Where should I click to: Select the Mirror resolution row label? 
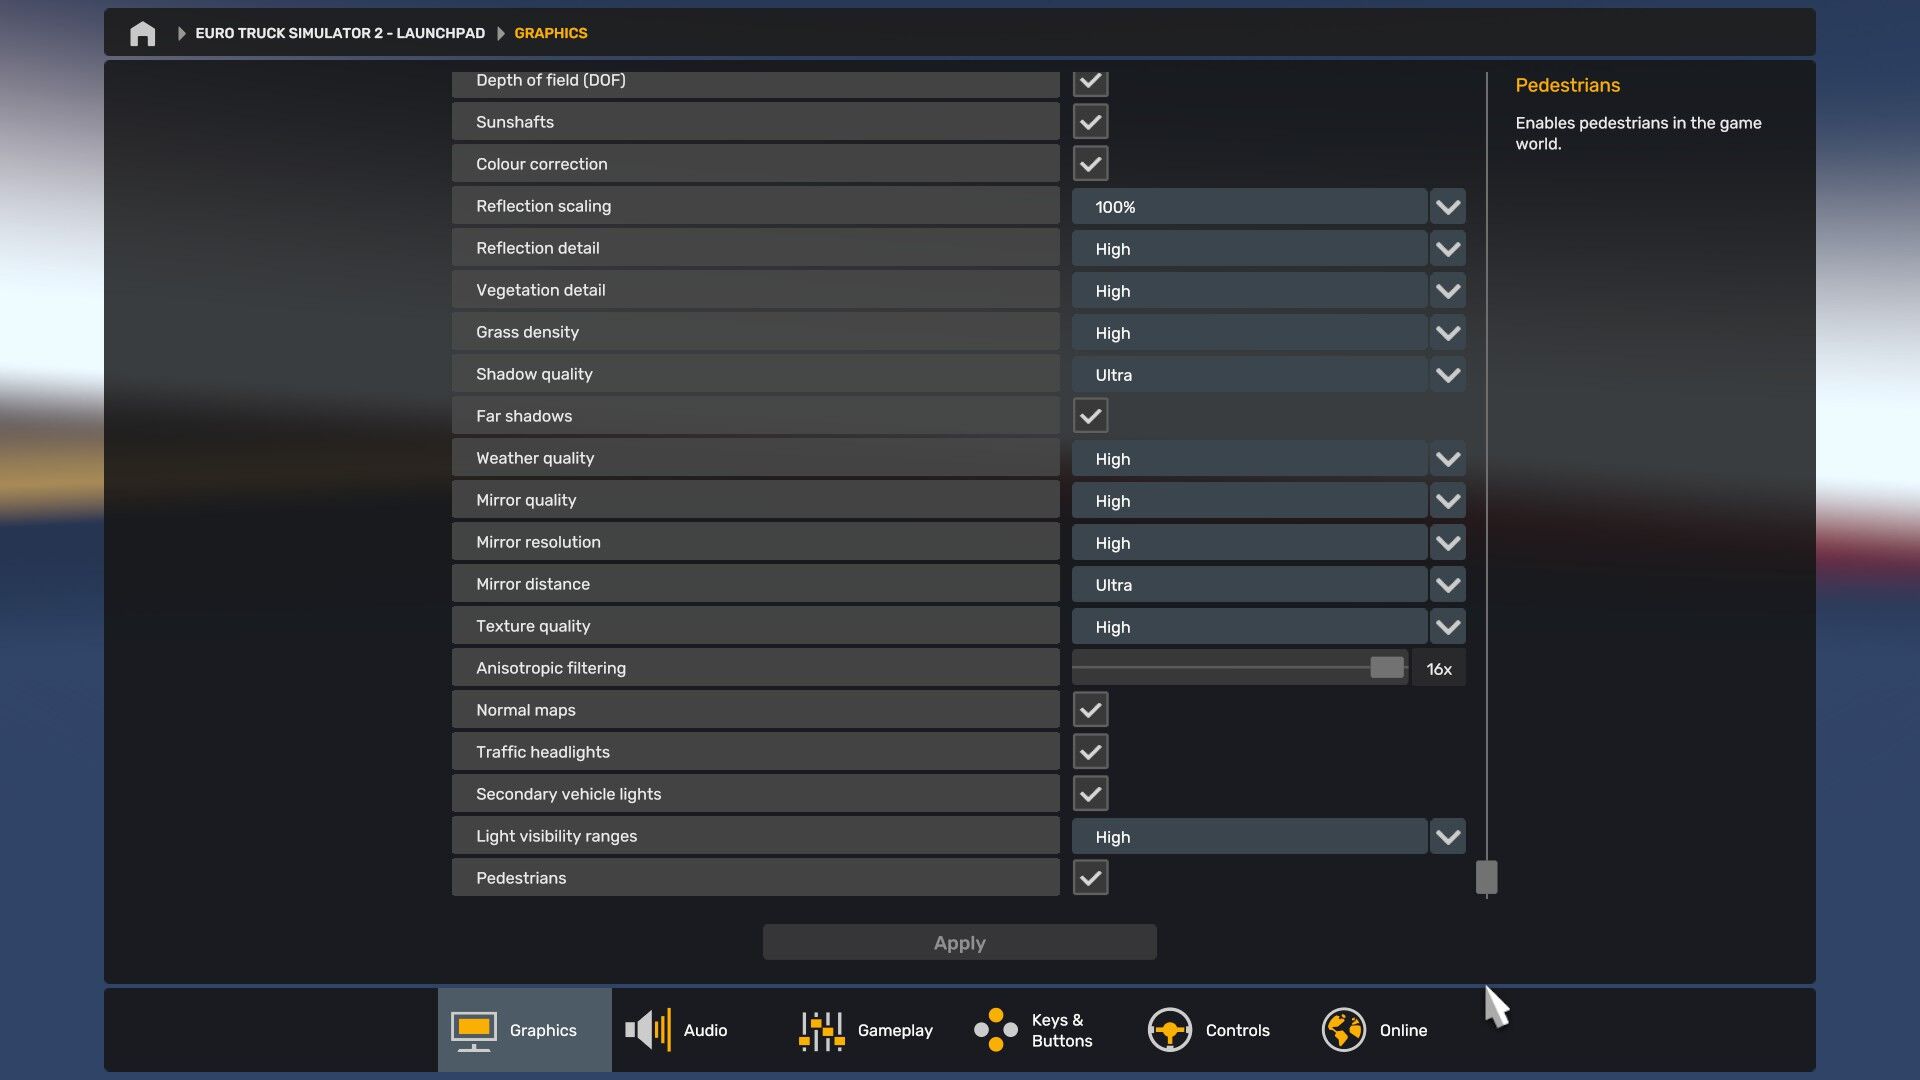pyautogui.click(x=755, y=542)
